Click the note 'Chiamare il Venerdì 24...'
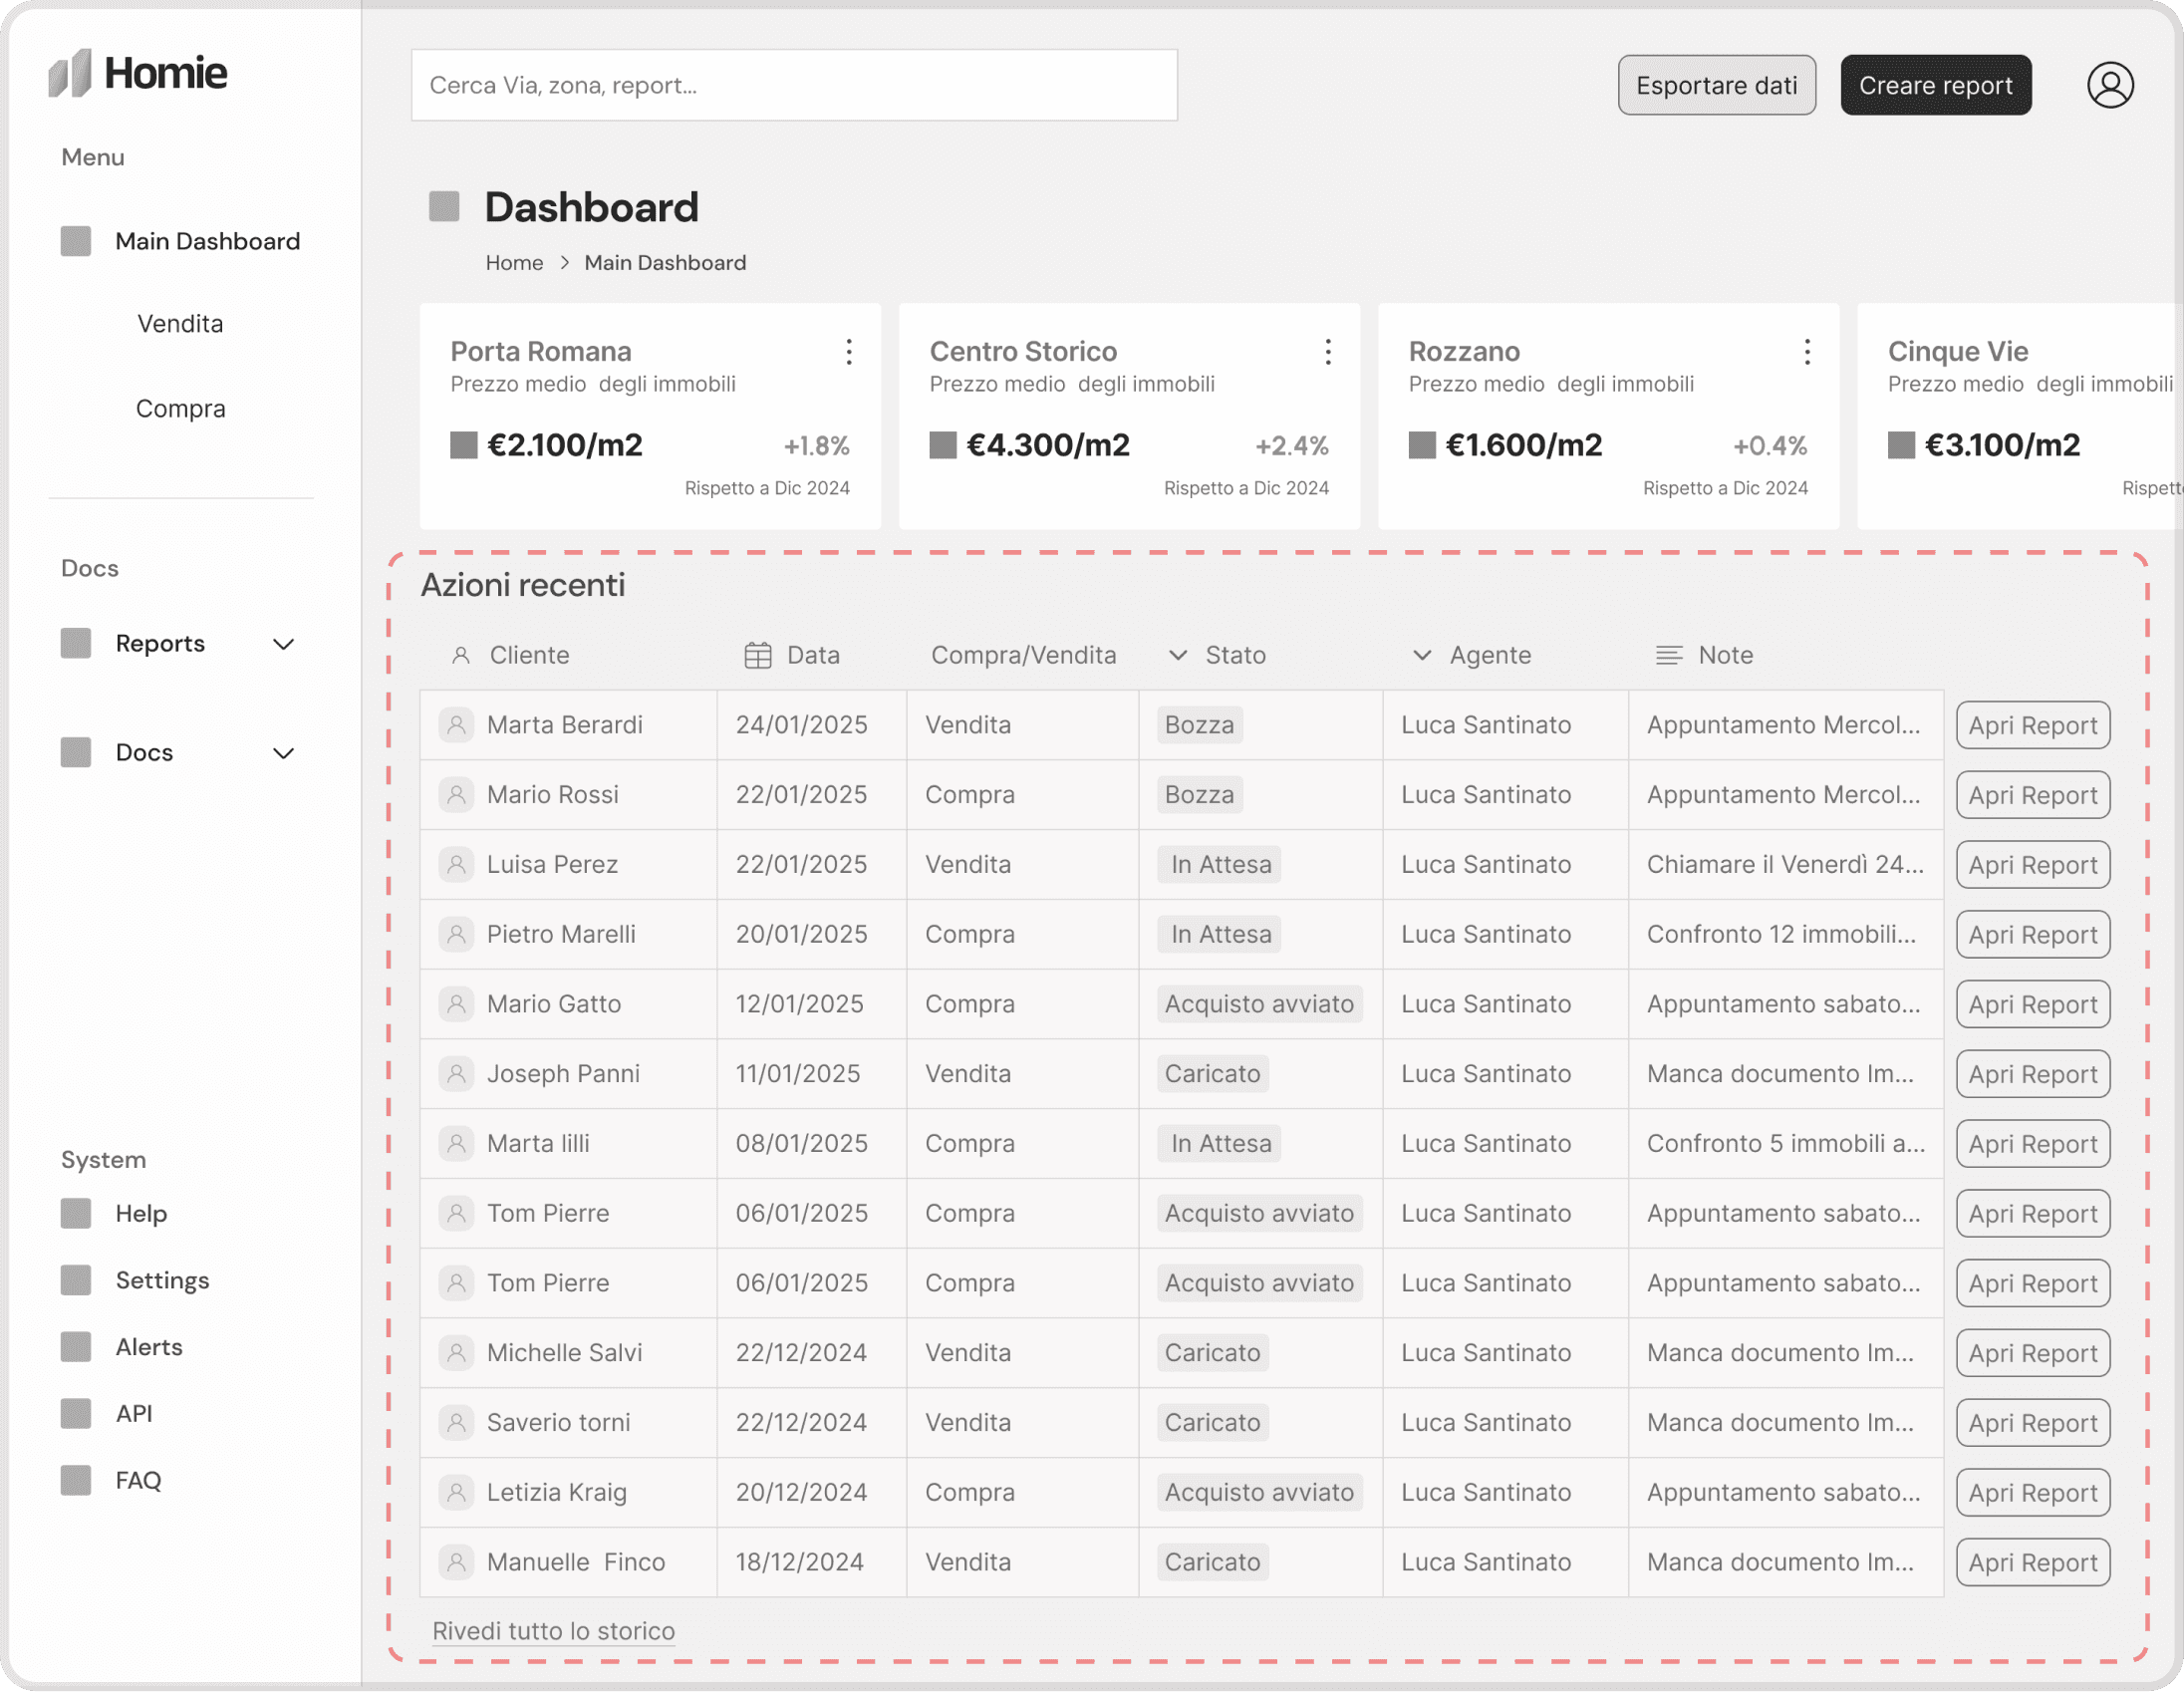 point(1785,864)
